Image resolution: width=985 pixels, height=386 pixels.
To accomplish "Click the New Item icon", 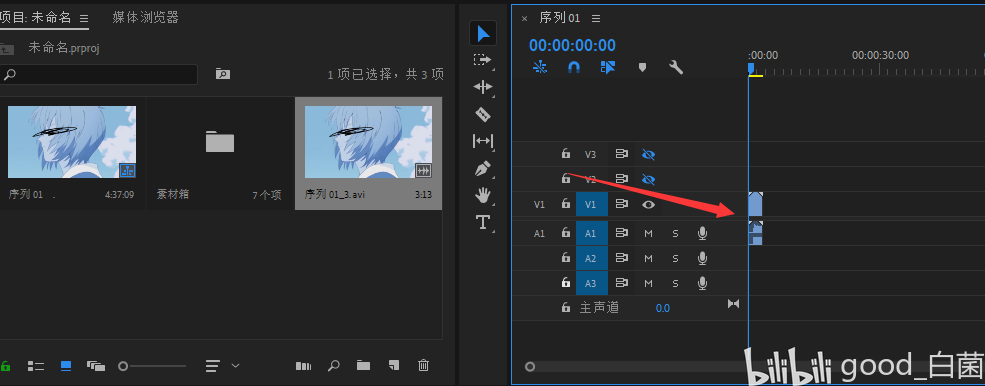I will (x=393, y=365).
